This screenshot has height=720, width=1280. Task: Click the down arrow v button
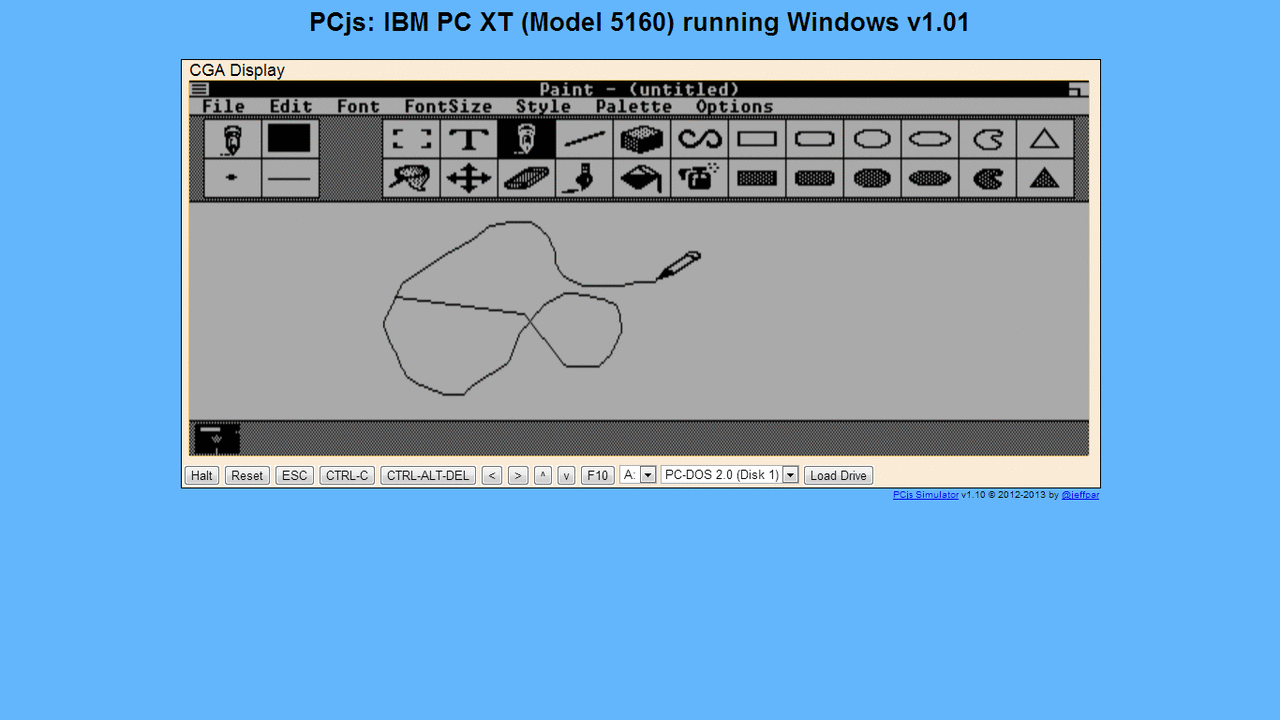pyautogui.click(x=566, y=475)
